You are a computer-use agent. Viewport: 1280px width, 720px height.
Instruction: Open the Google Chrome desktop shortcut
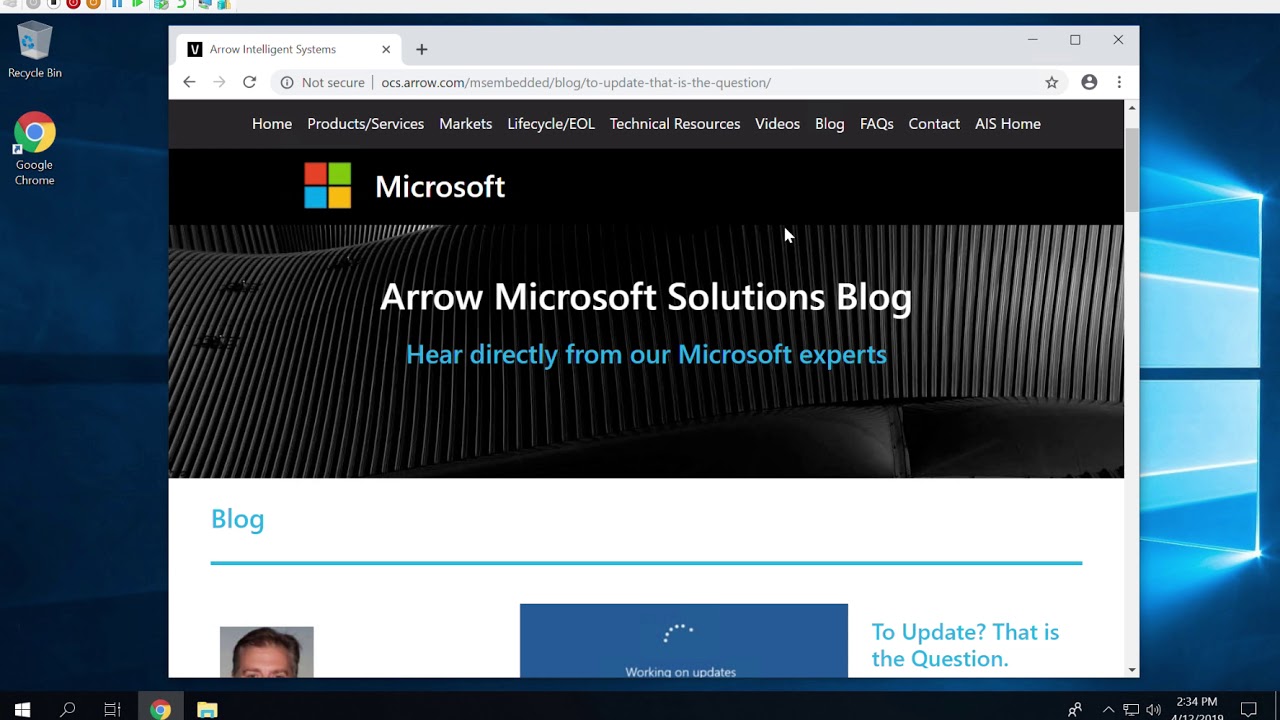point(34,149)
